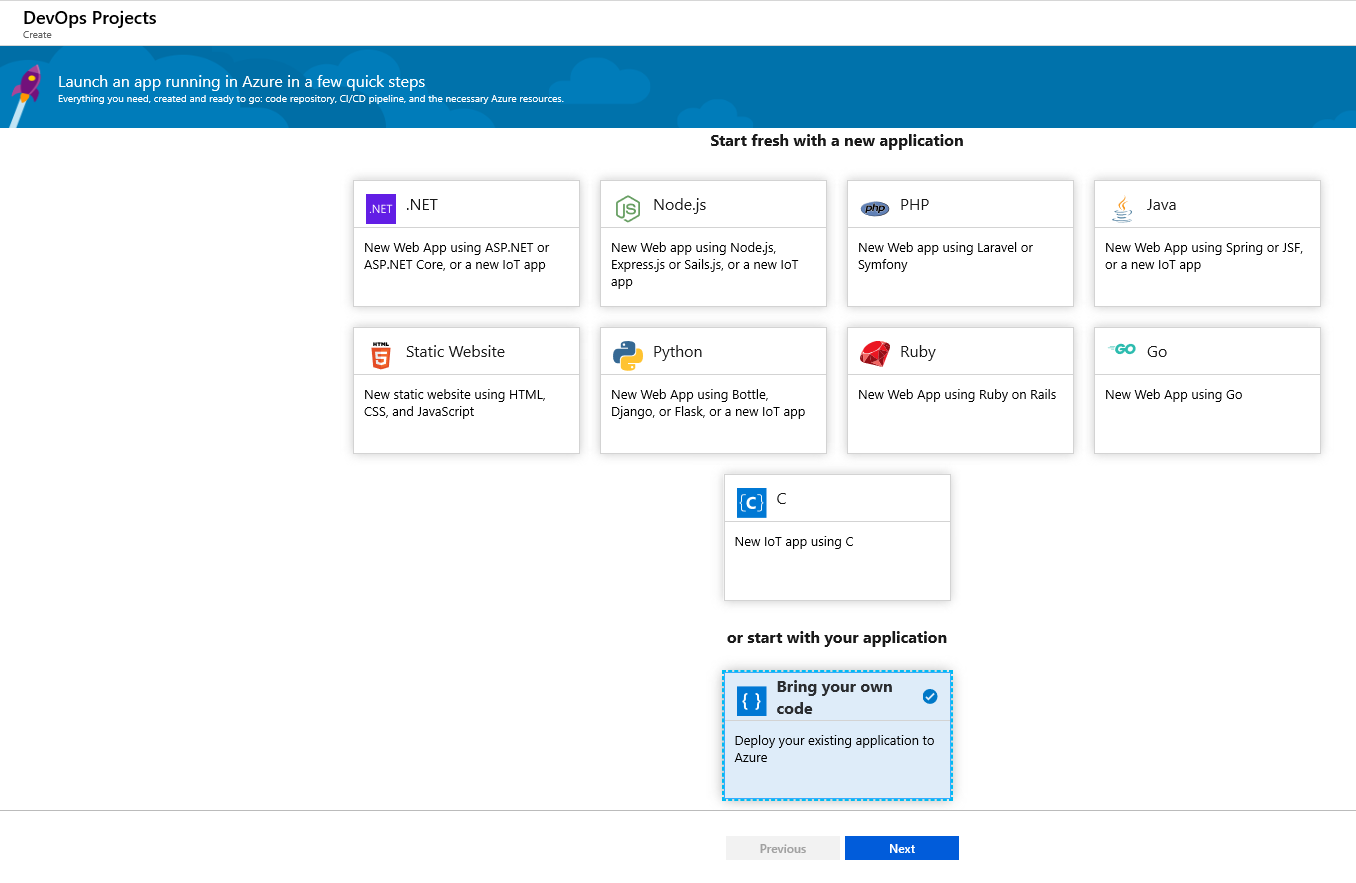
Task: Select the Static Website card title
Action: (455, 352)
